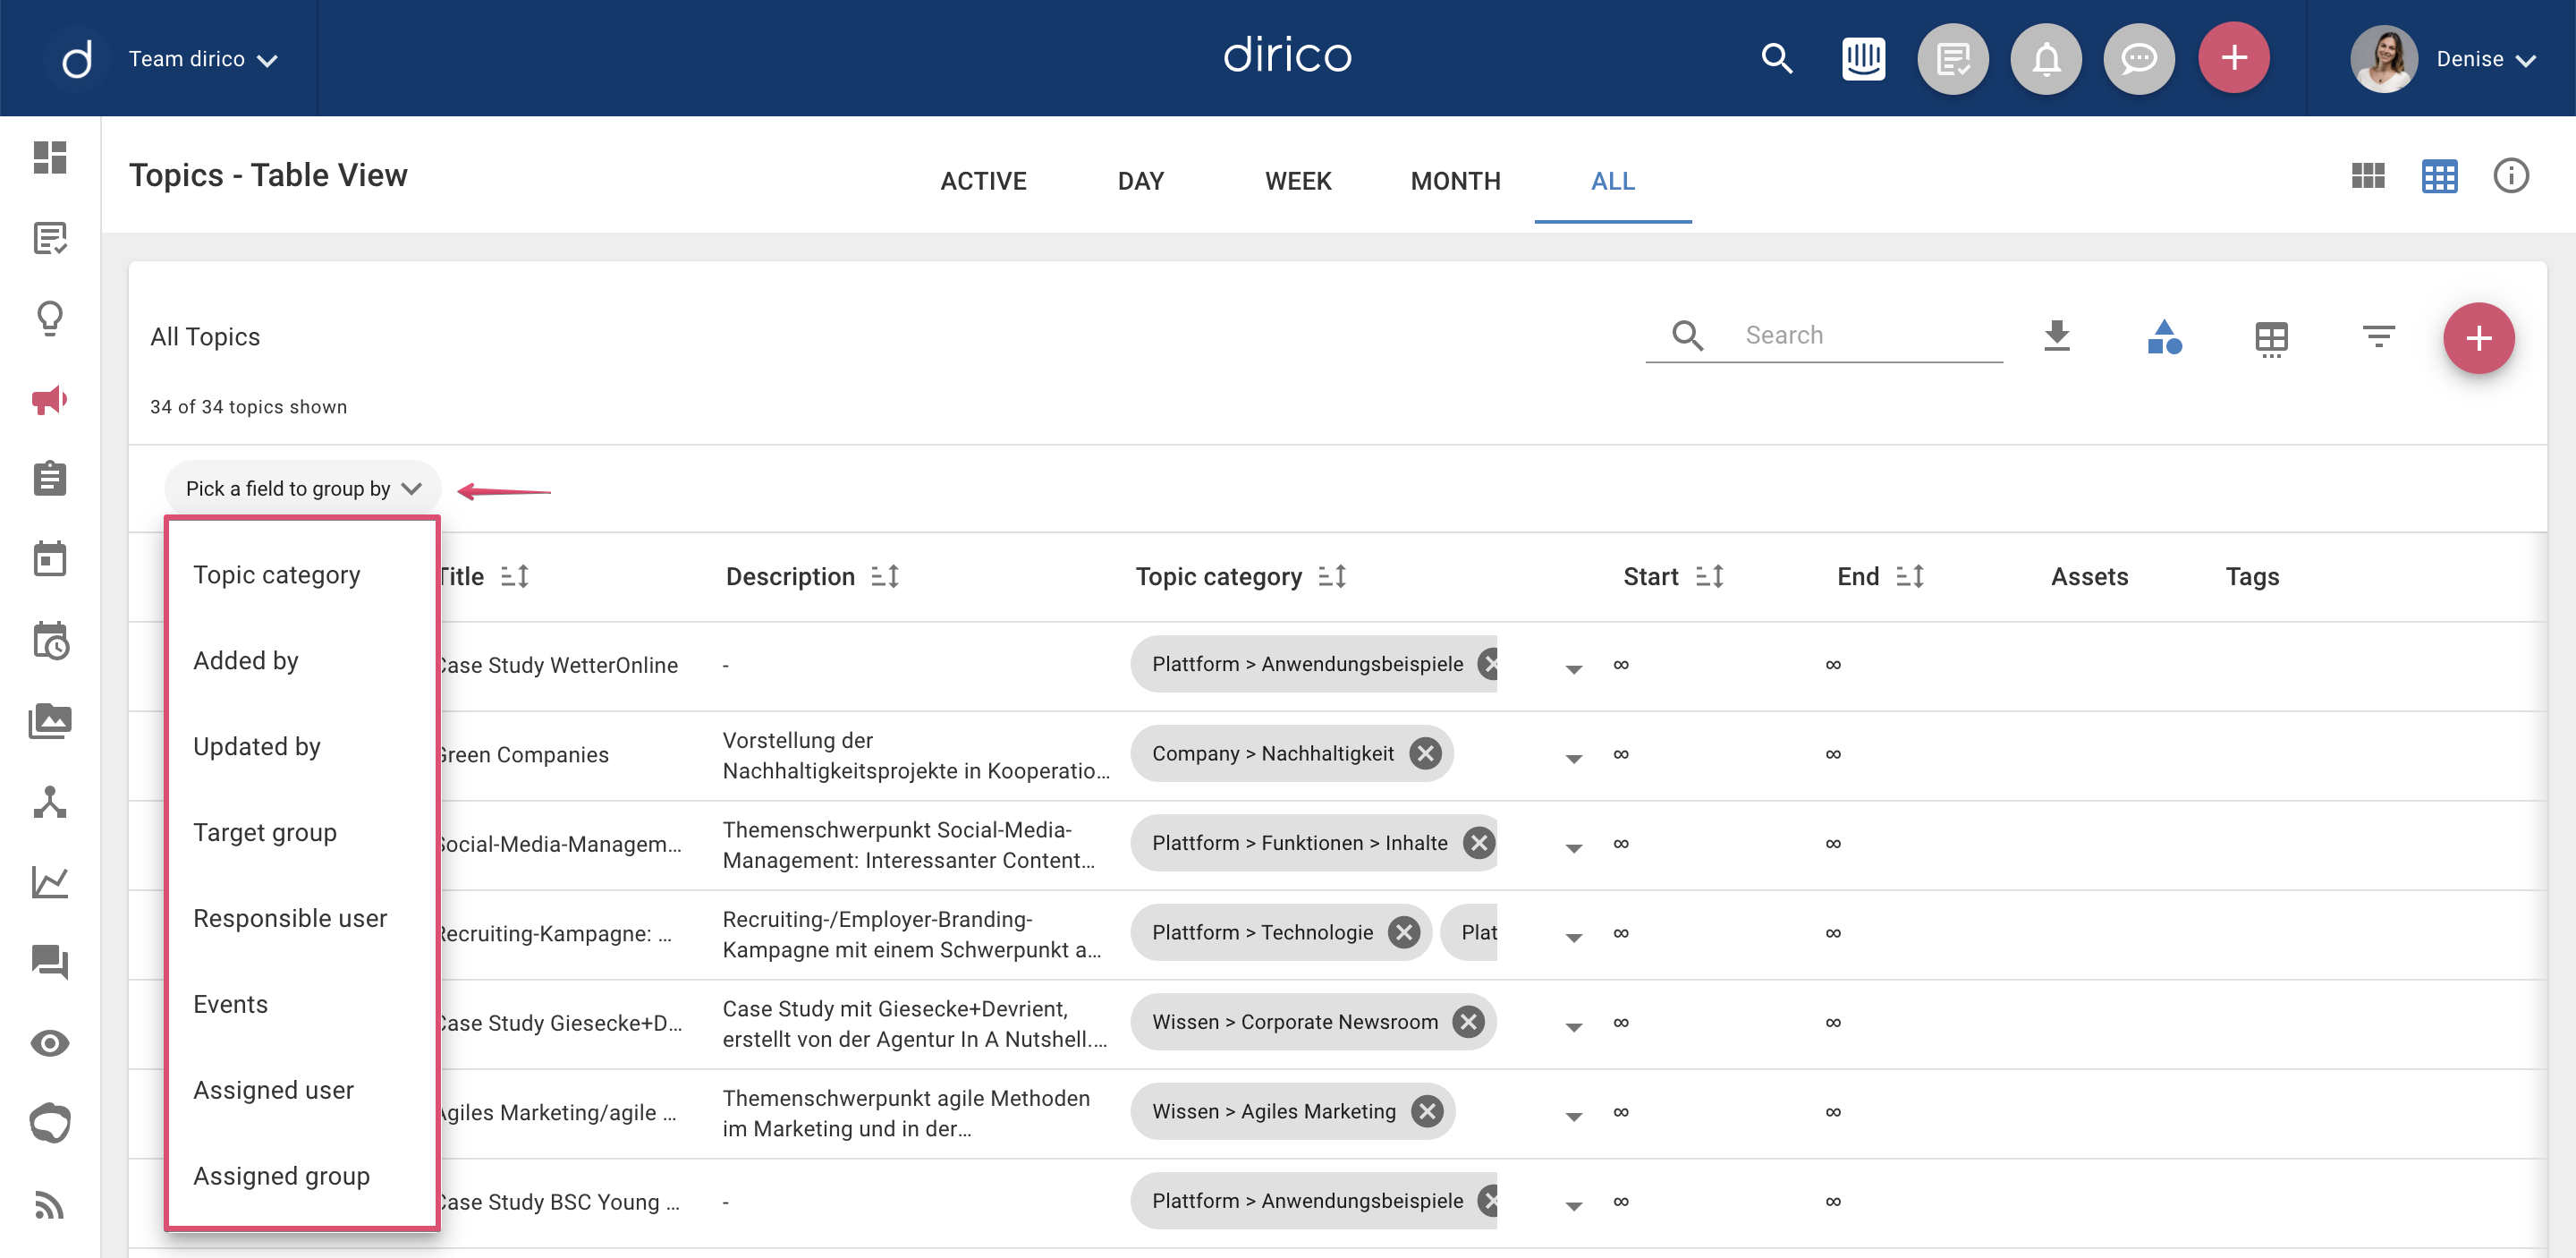Open the media library images icon in the sidebar
2576x1258 pixels.
50,721
